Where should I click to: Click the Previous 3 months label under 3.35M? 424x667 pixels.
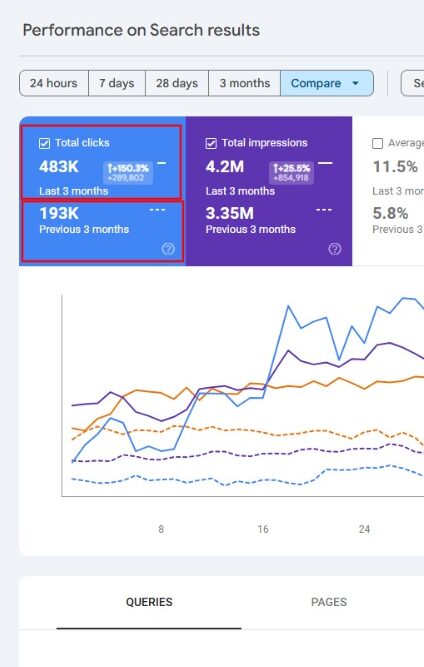250,229
